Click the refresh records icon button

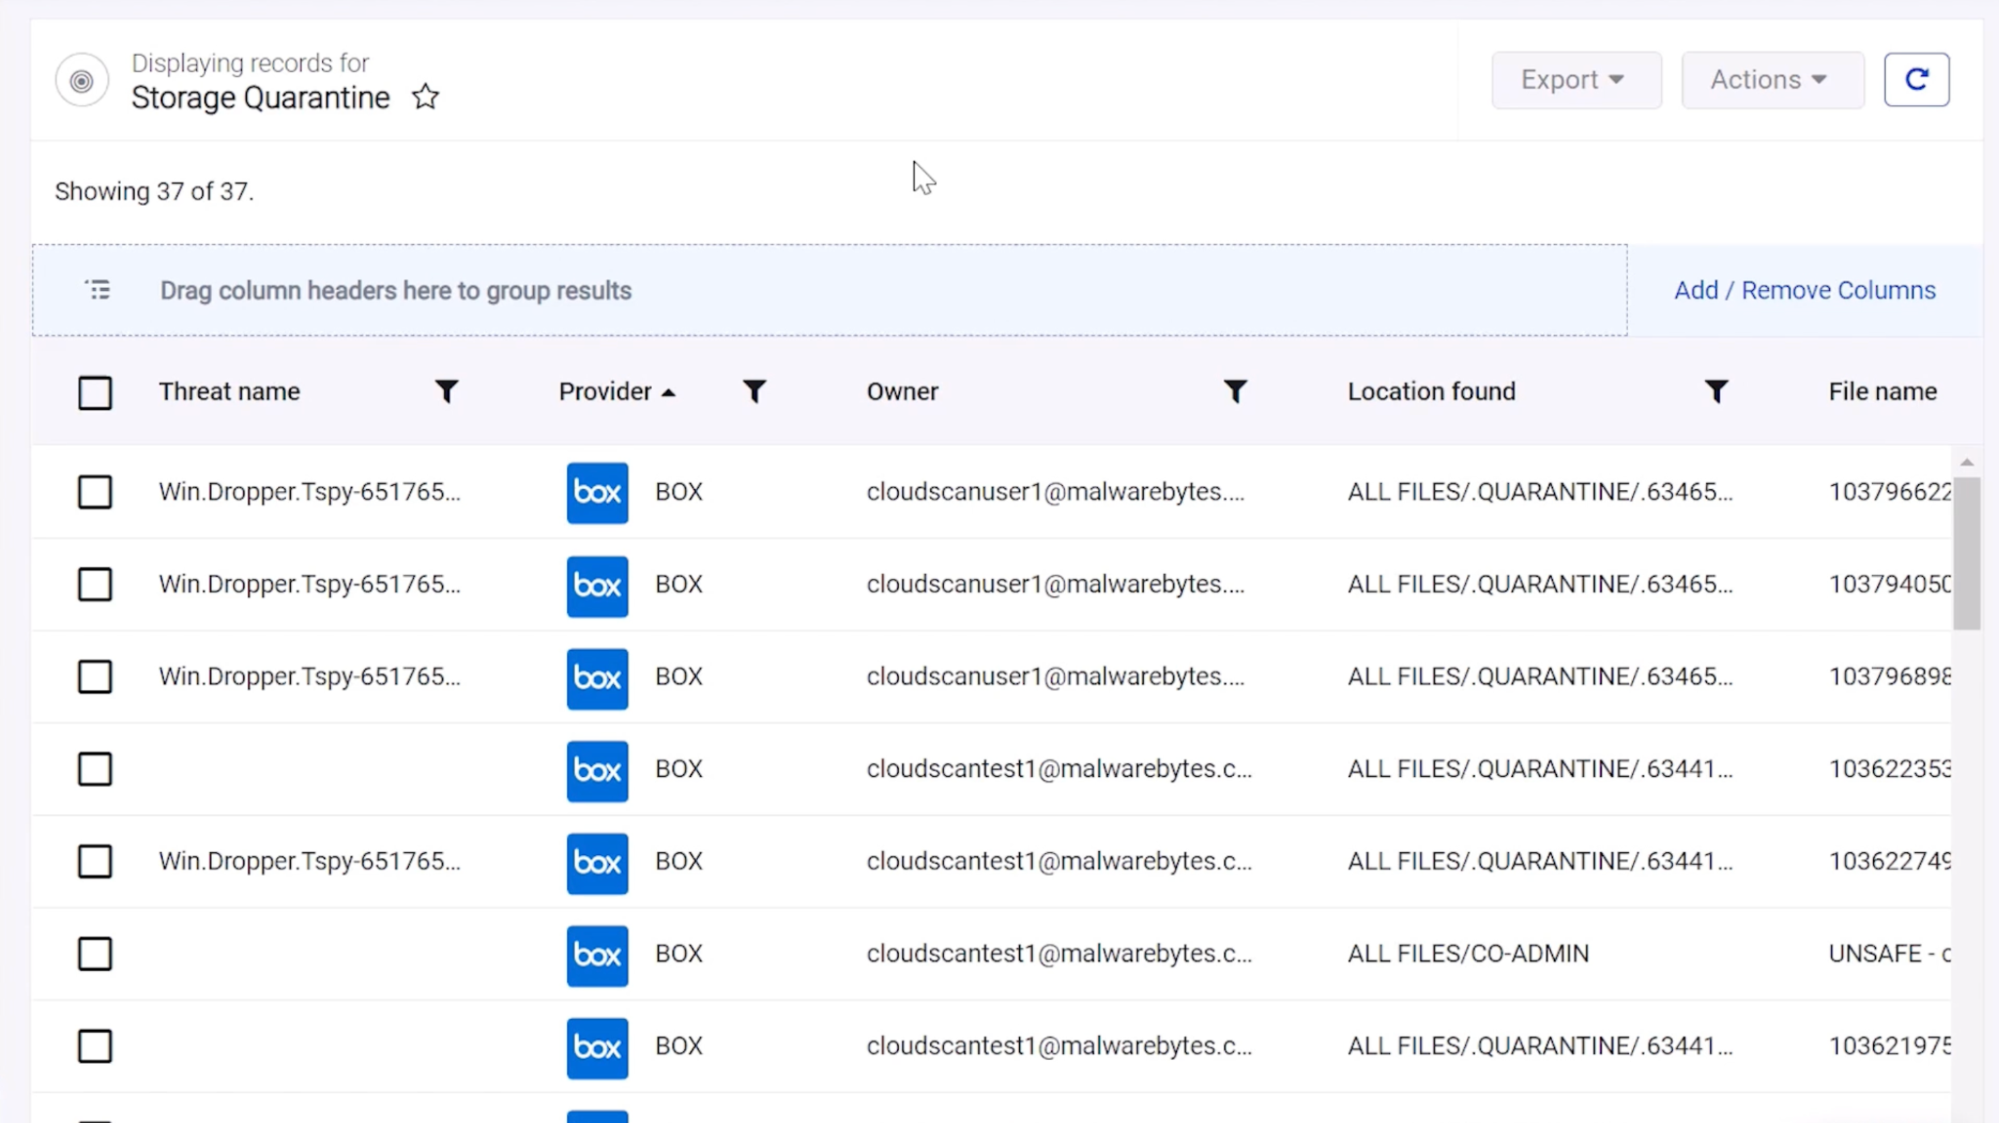[1916, 80]
